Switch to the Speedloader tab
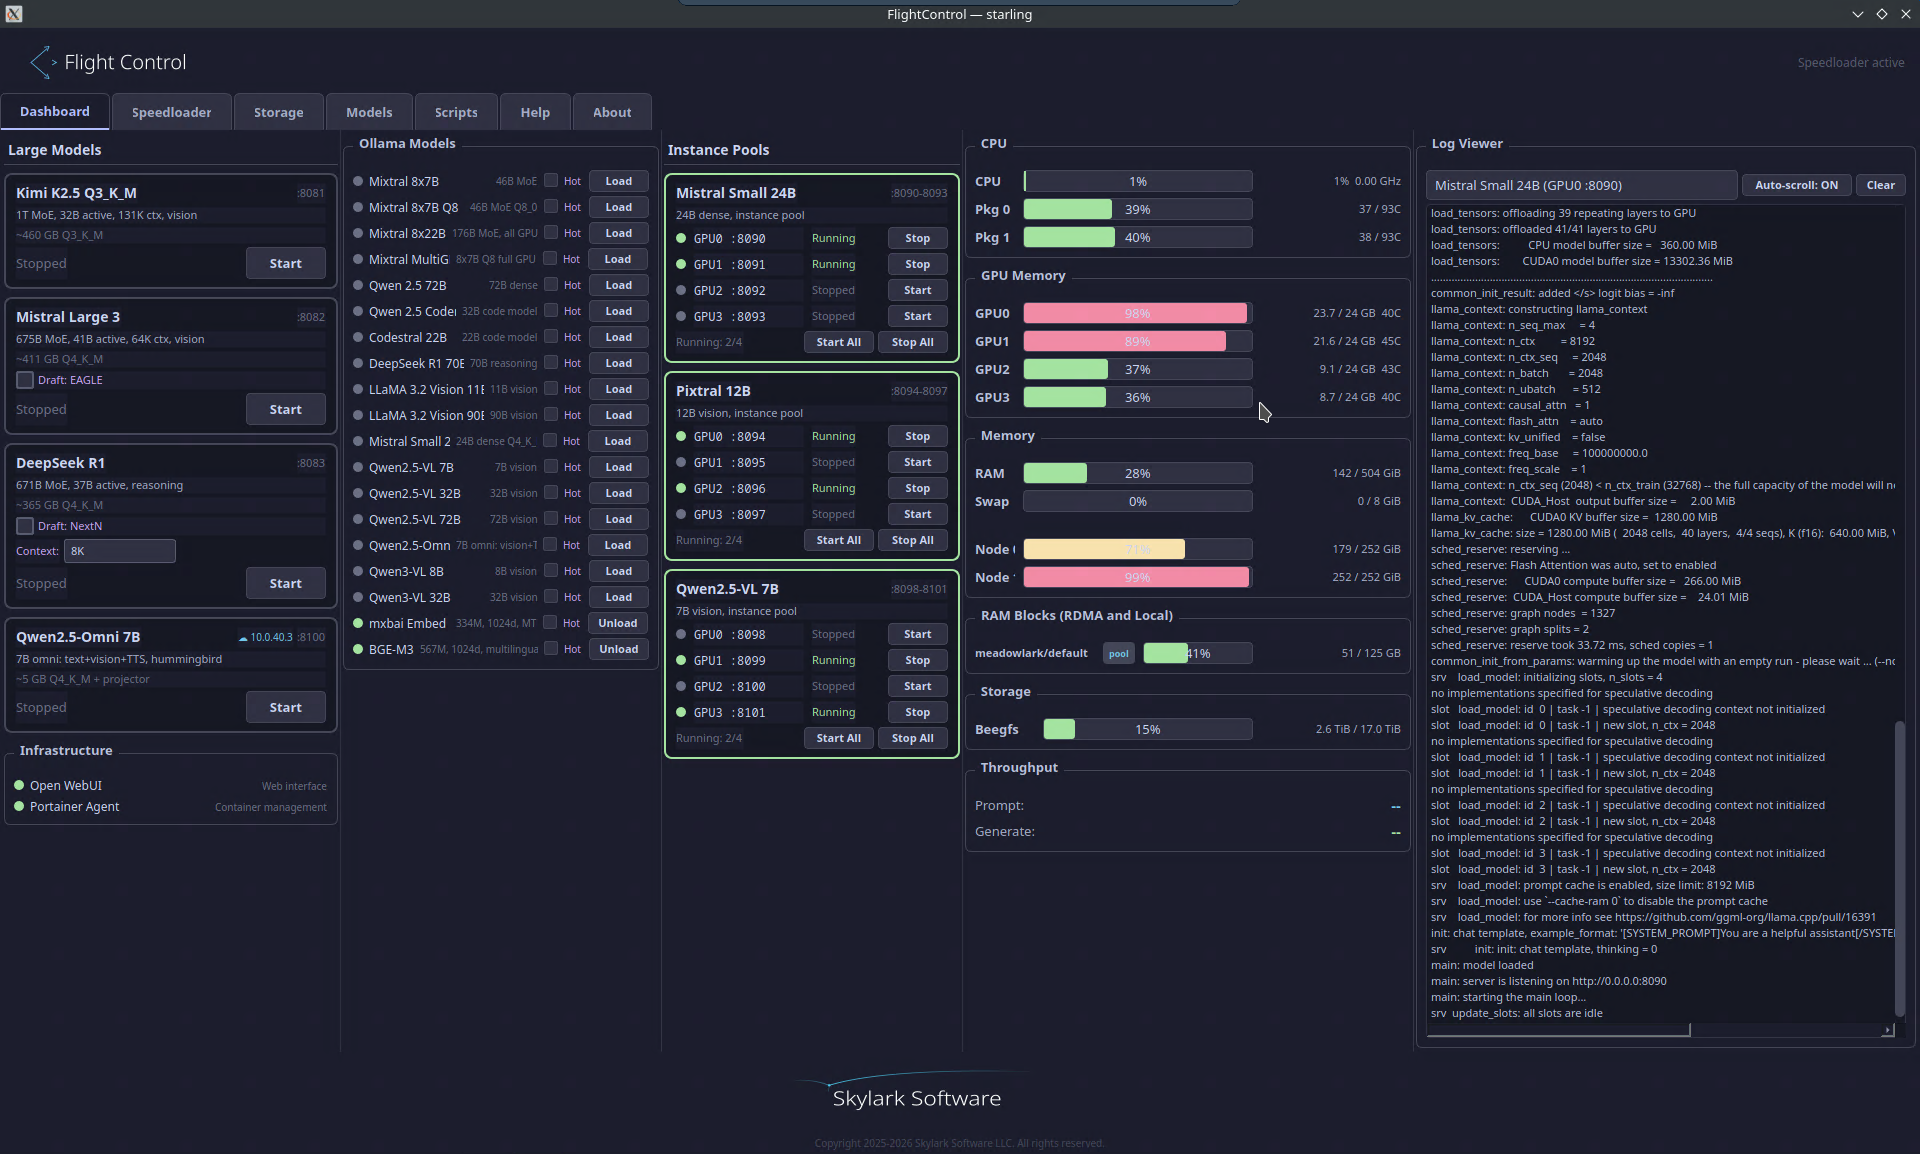 pyautogui.click(x=171, y=111)
